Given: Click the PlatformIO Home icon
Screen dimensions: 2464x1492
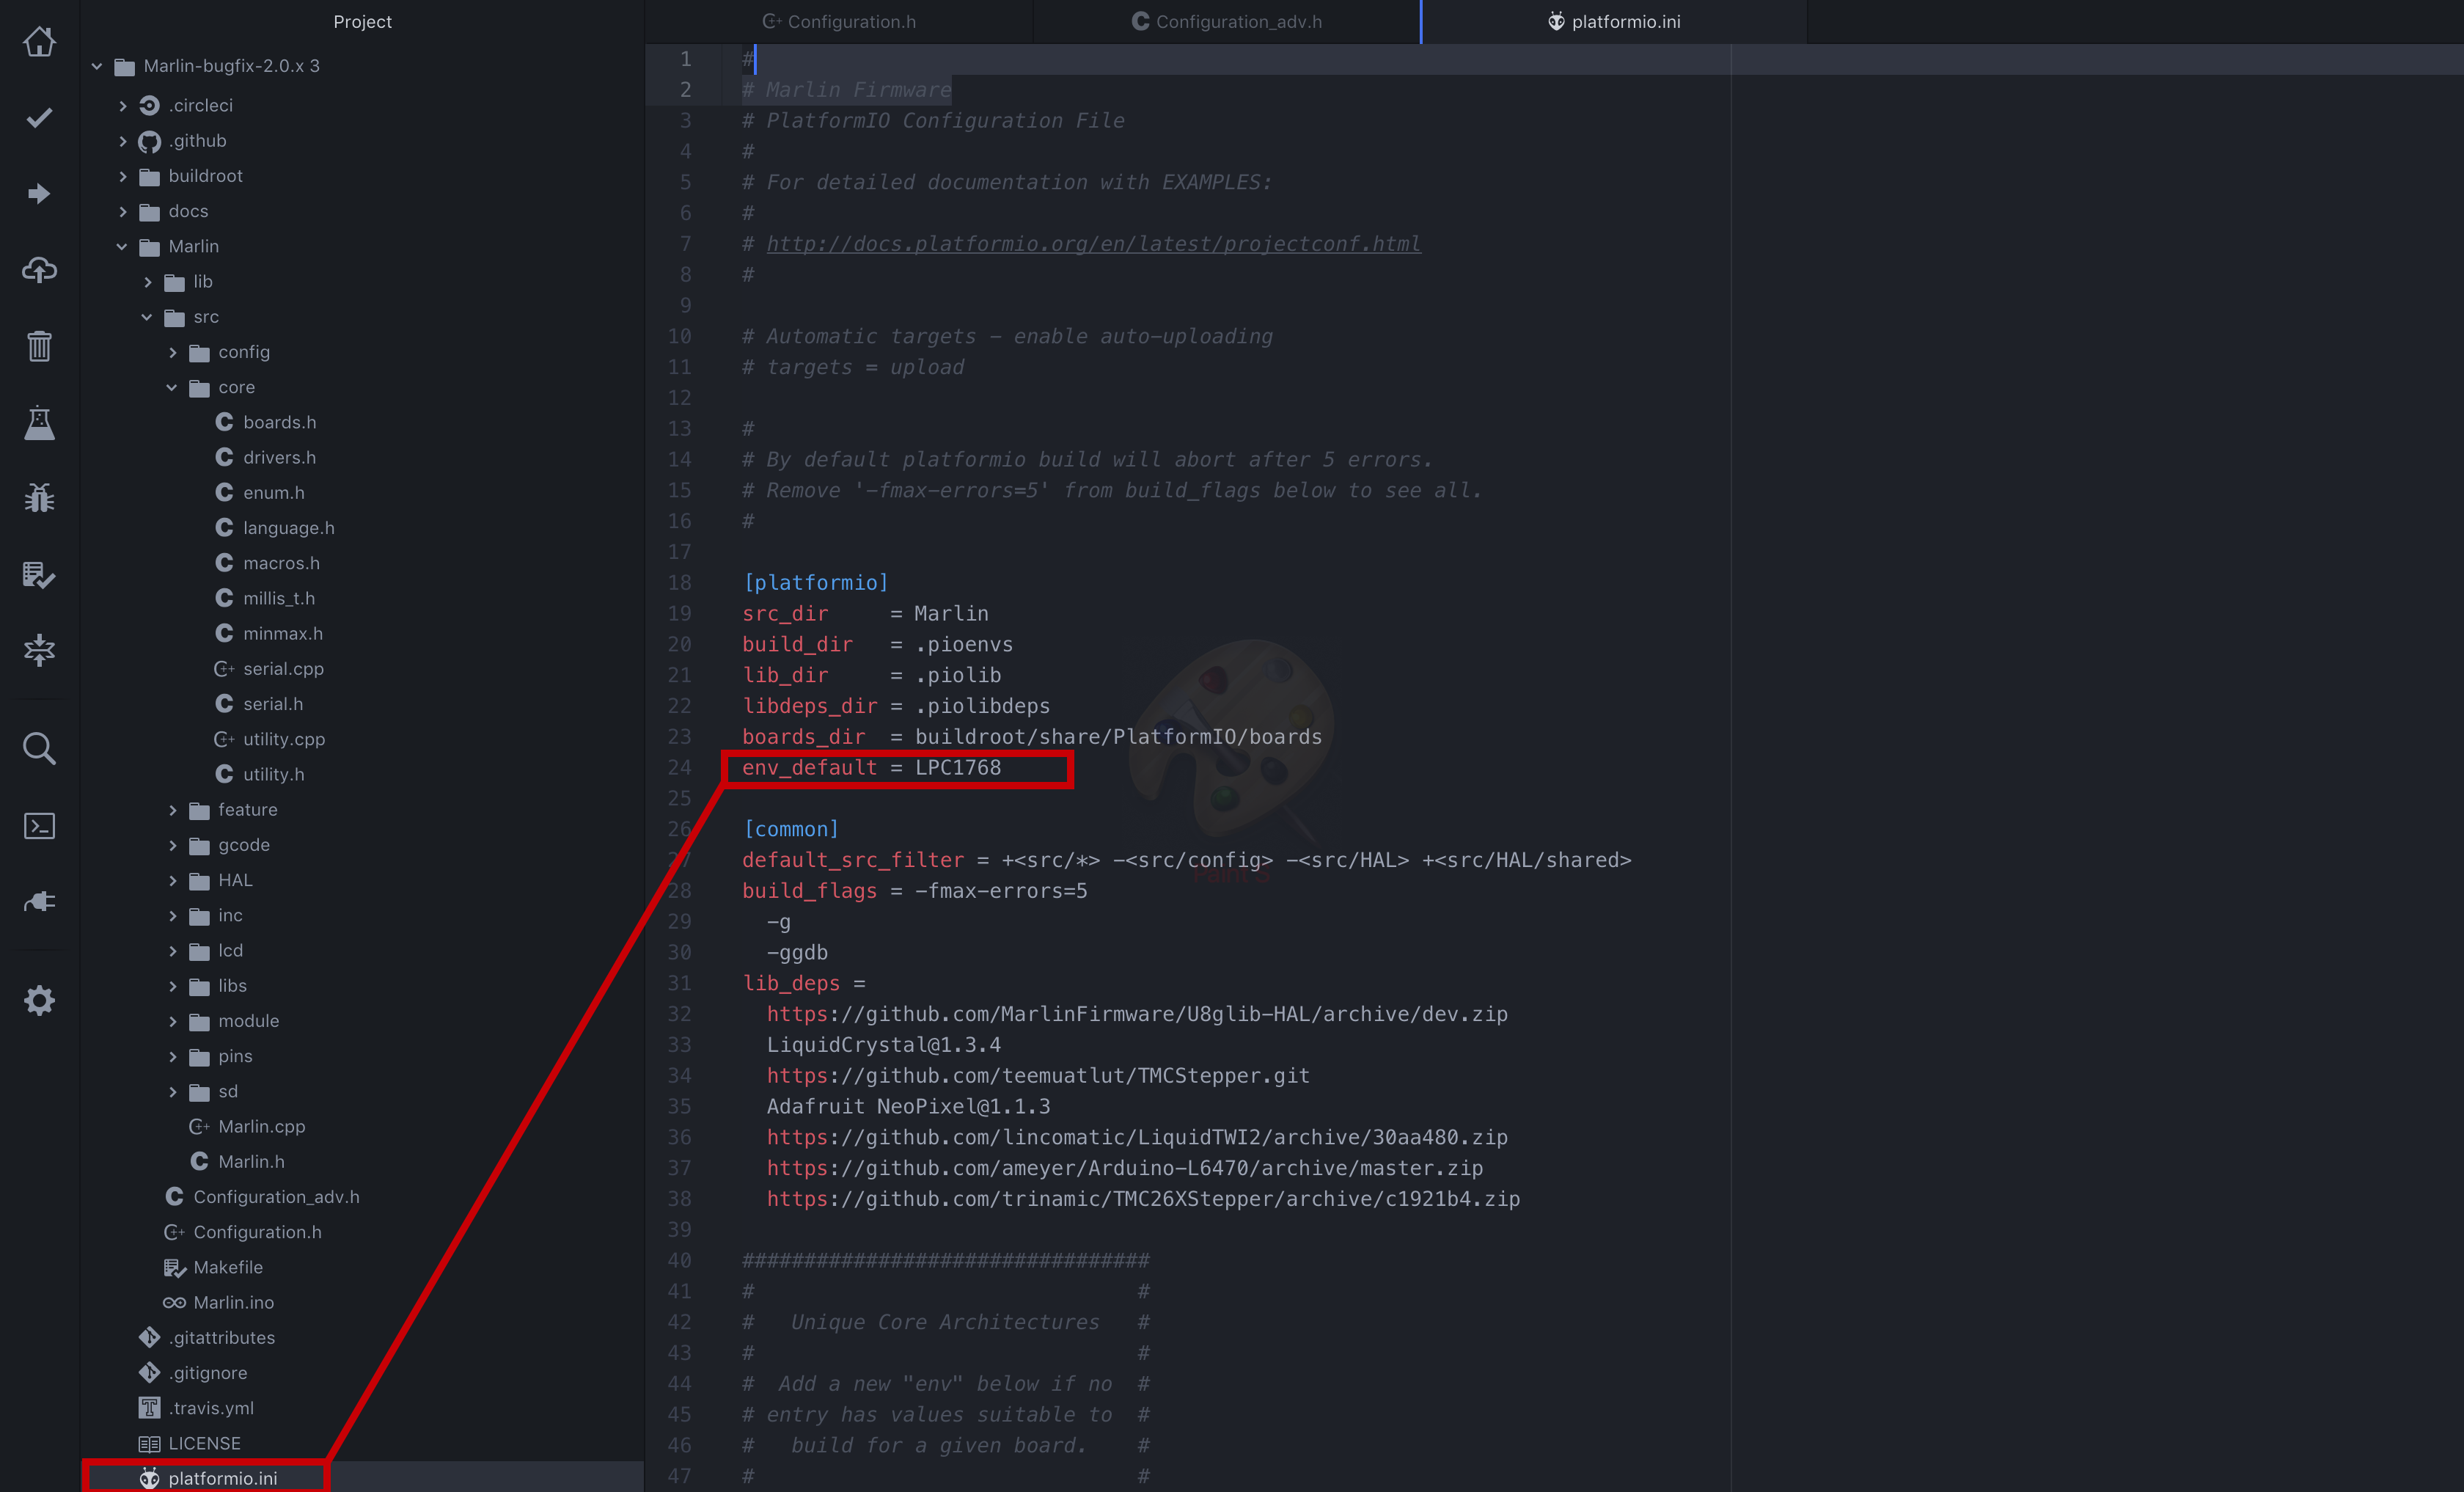Looking at the screenshot, I should point(39,42).
